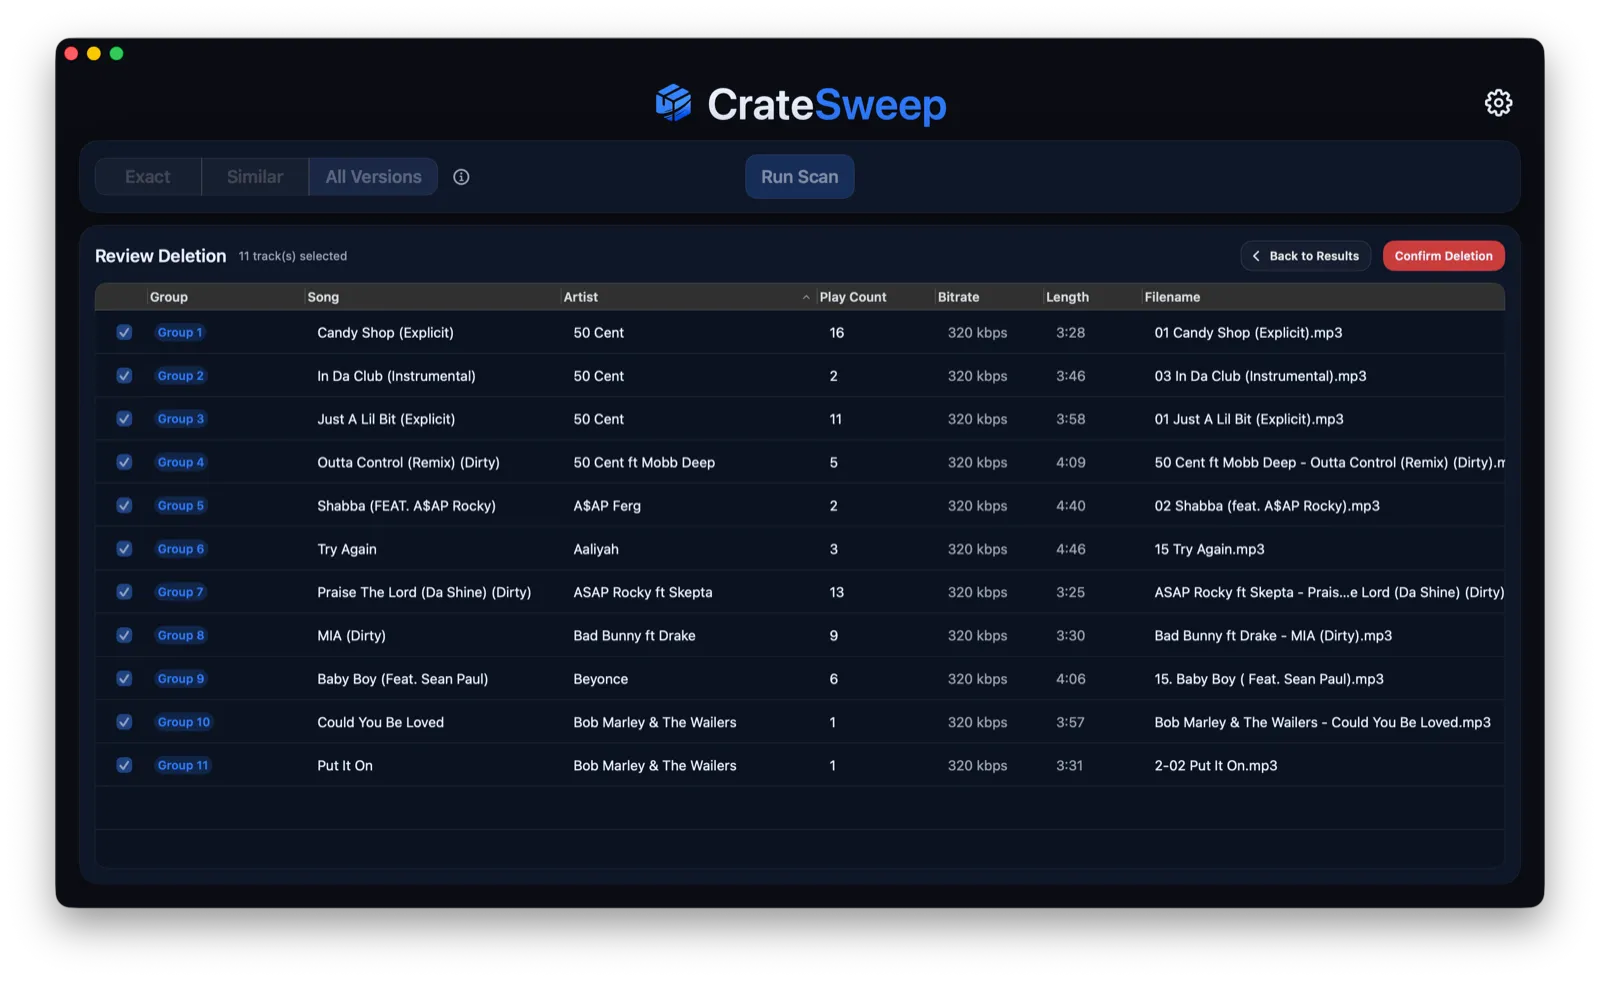1600x981 pixels.
Task: Deselect the Try Again row checkbox
Action: (124, 549)
